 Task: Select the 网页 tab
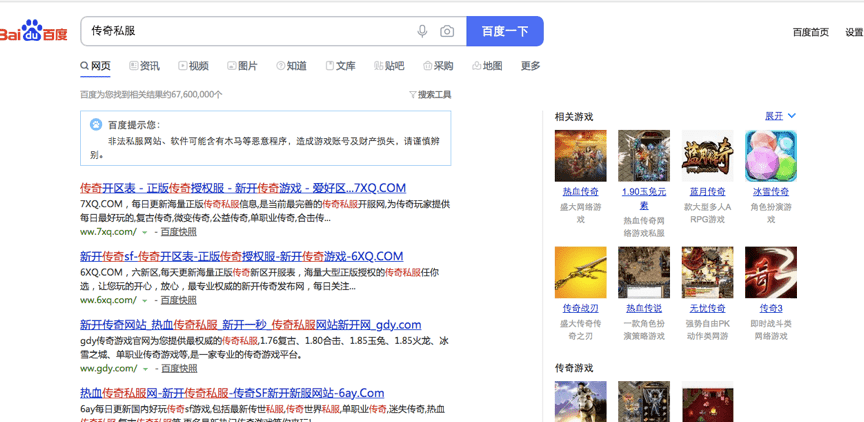(95, 66)
